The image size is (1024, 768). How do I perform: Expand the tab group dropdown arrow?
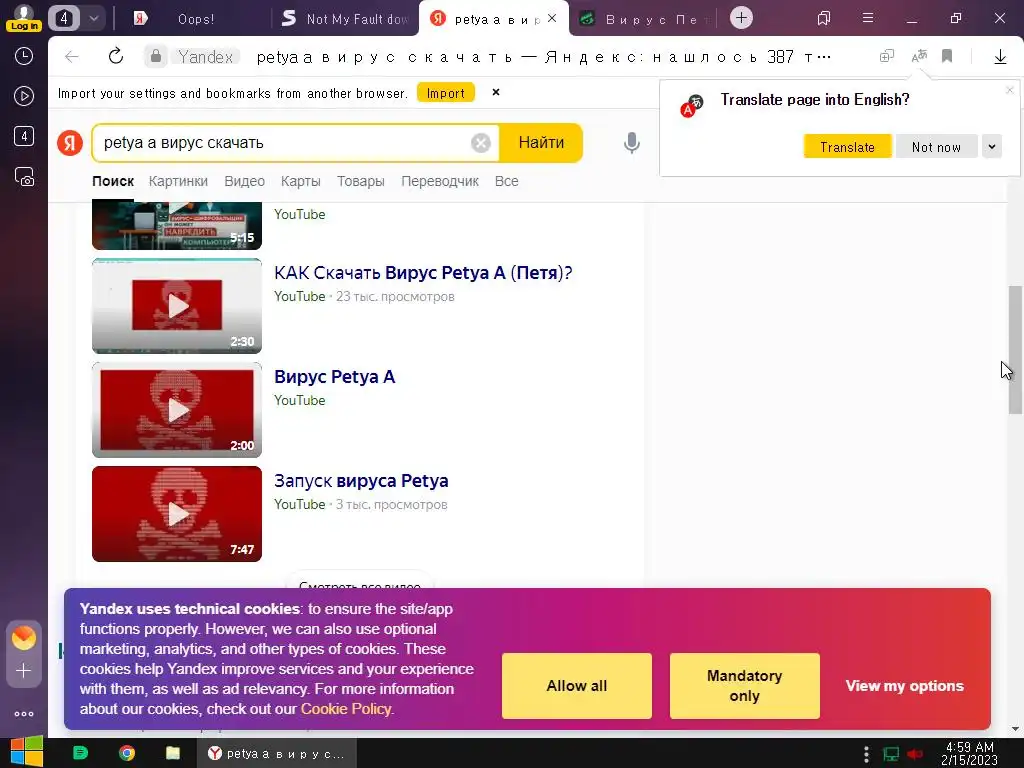pyautogui.click(x=93, y=18)
